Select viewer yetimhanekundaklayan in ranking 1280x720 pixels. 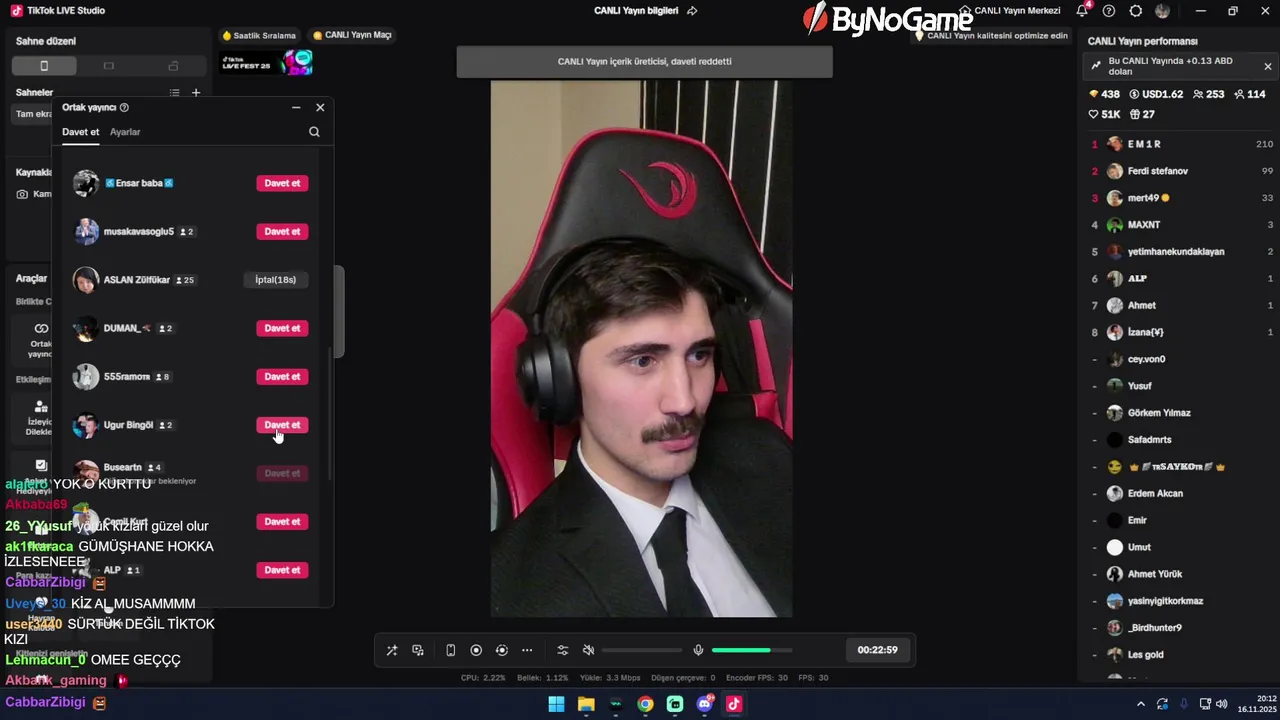point(1180,252)
